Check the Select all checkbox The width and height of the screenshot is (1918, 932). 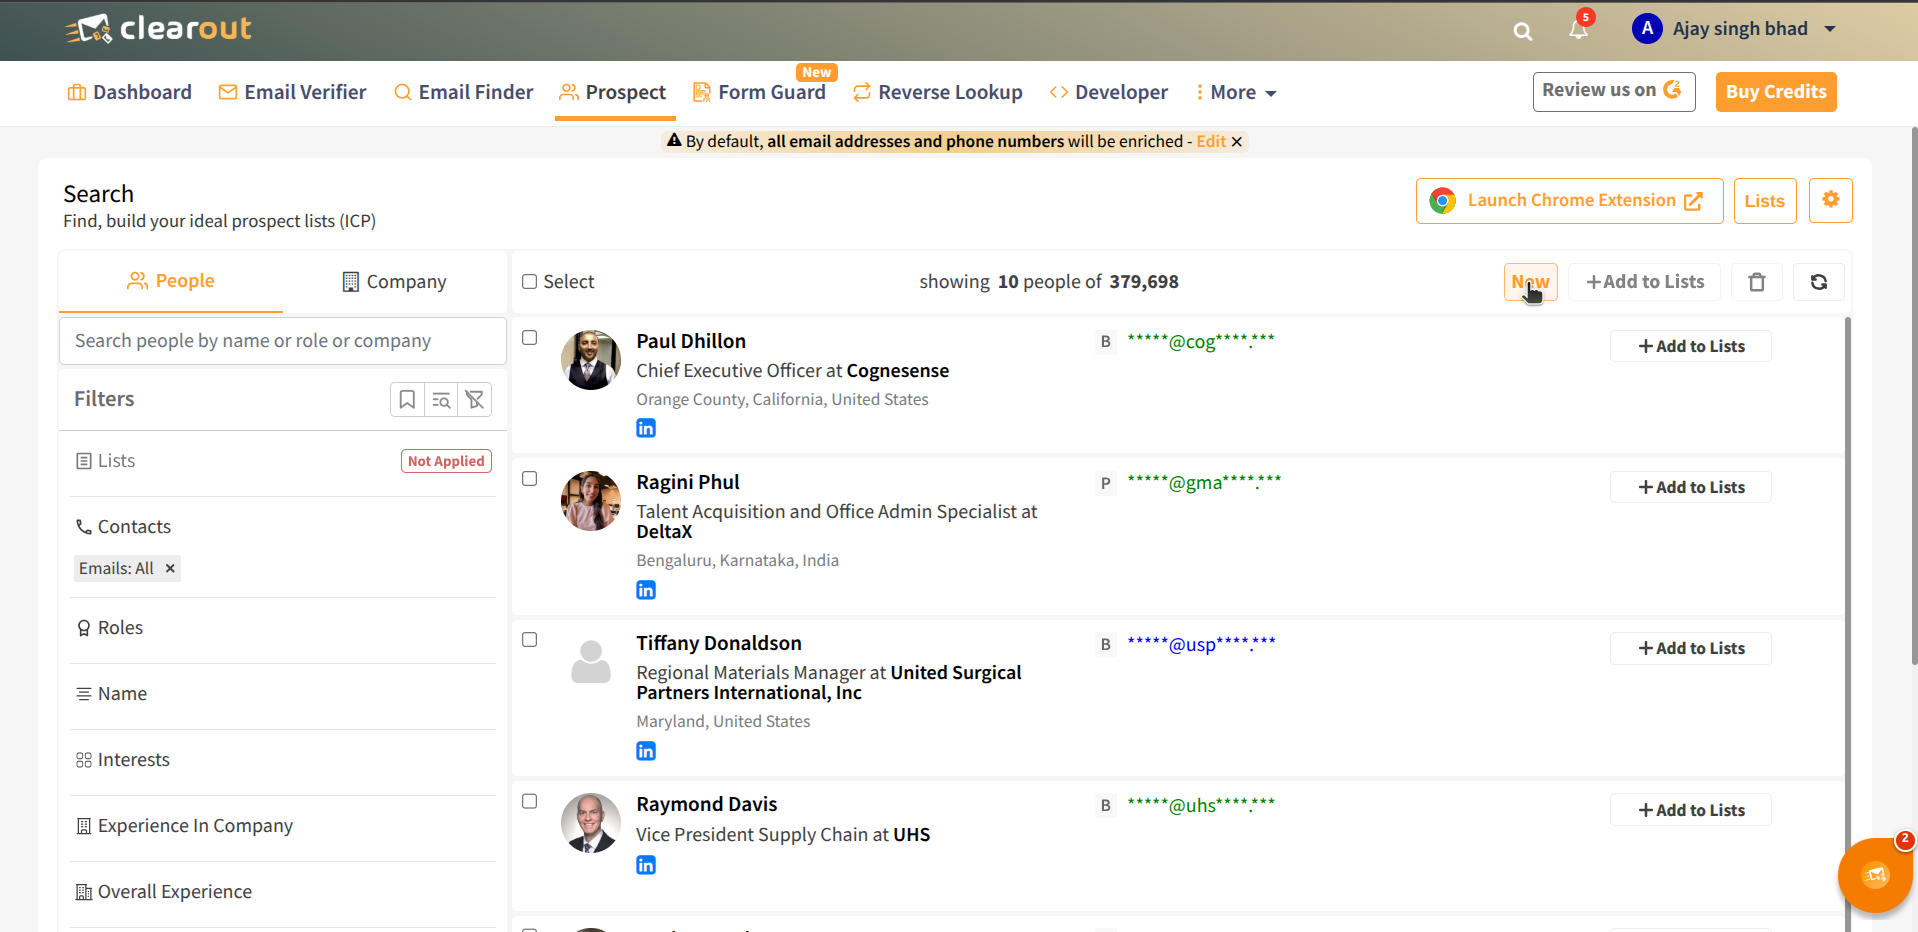pyautogui.click(x=529, y=281)
